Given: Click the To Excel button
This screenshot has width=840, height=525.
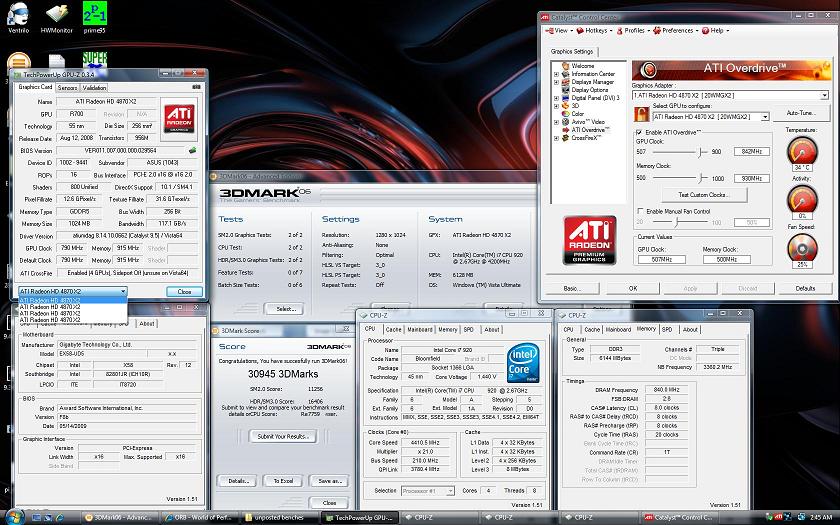Looking at the screenshot, I should pyautogui.click(x=283, y=481).
